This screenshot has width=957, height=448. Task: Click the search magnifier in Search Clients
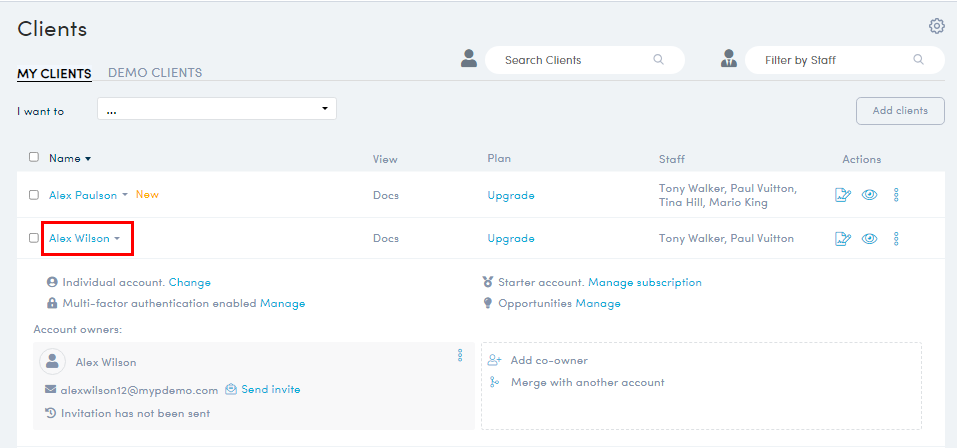(x=658, y=60)
